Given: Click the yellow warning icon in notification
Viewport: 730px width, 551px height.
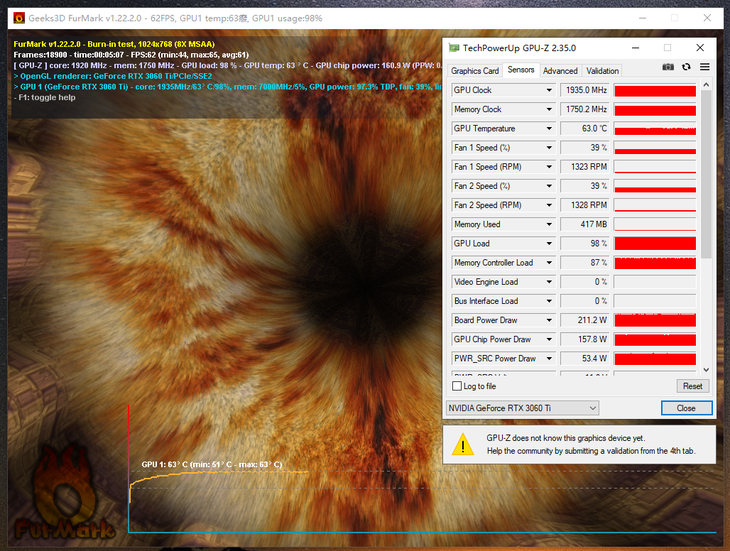Looking at the screenshot, I should (463, 445).
